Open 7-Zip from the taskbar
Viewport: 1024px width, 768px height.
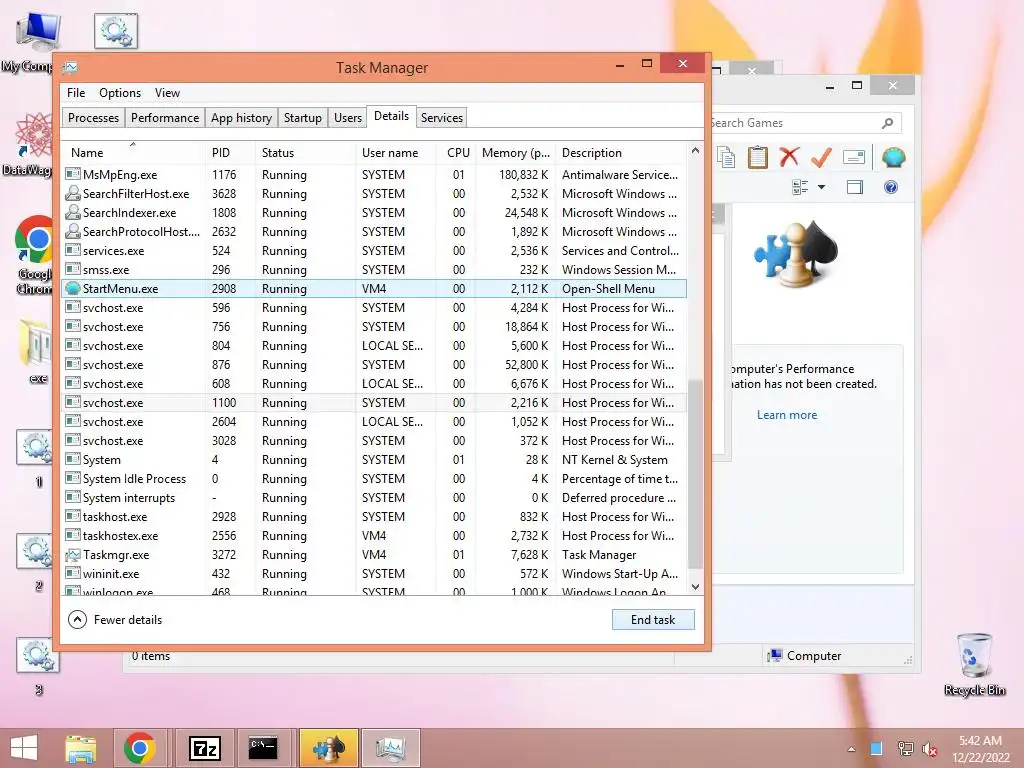coord(204,748)
